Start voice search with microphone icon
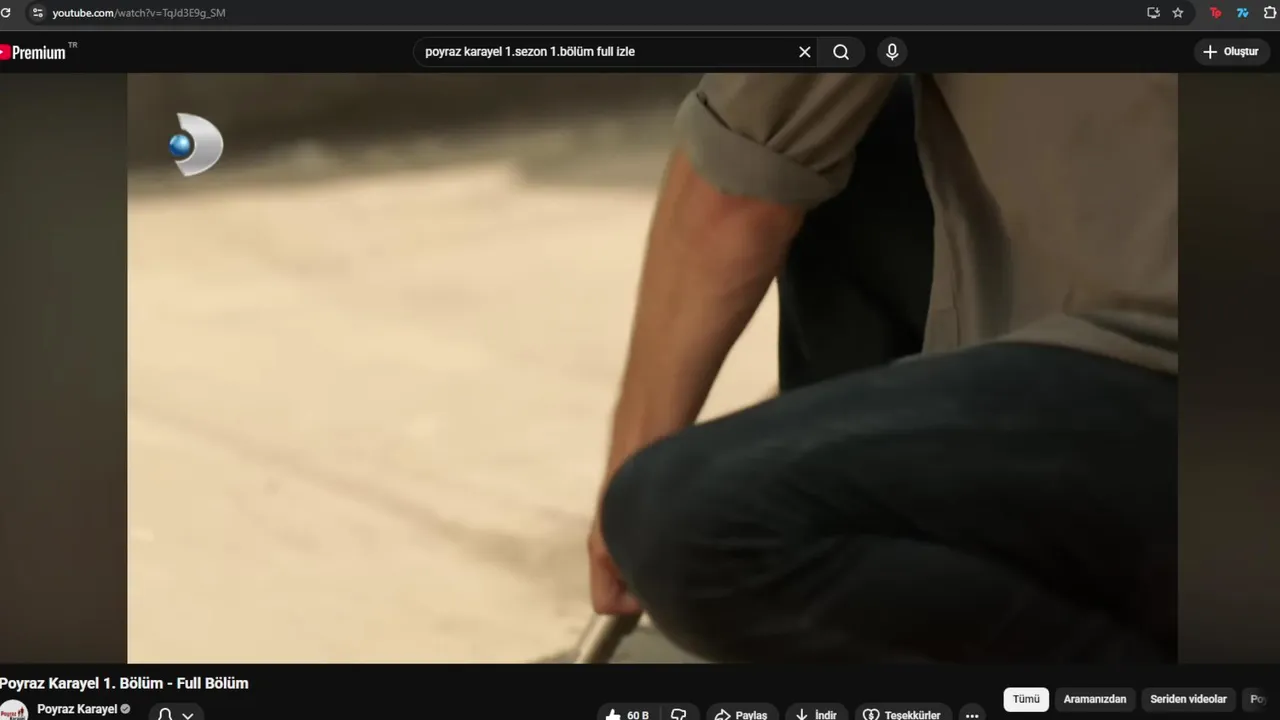Screen dimensions: 1280x720 (892, 52)
